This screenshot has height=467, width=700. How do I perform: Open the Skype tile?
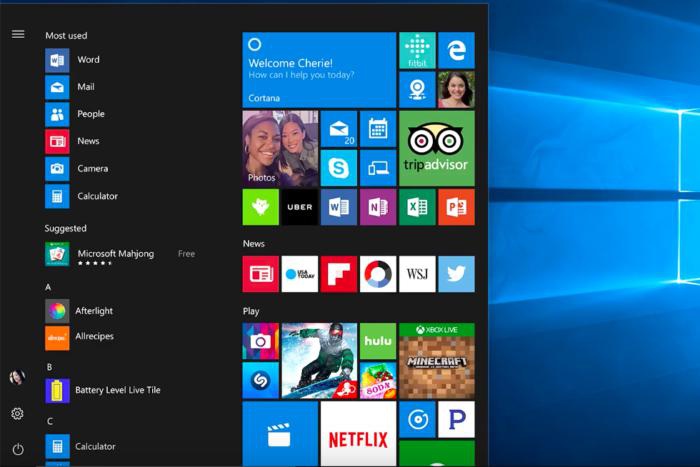(x=339, y=168)
